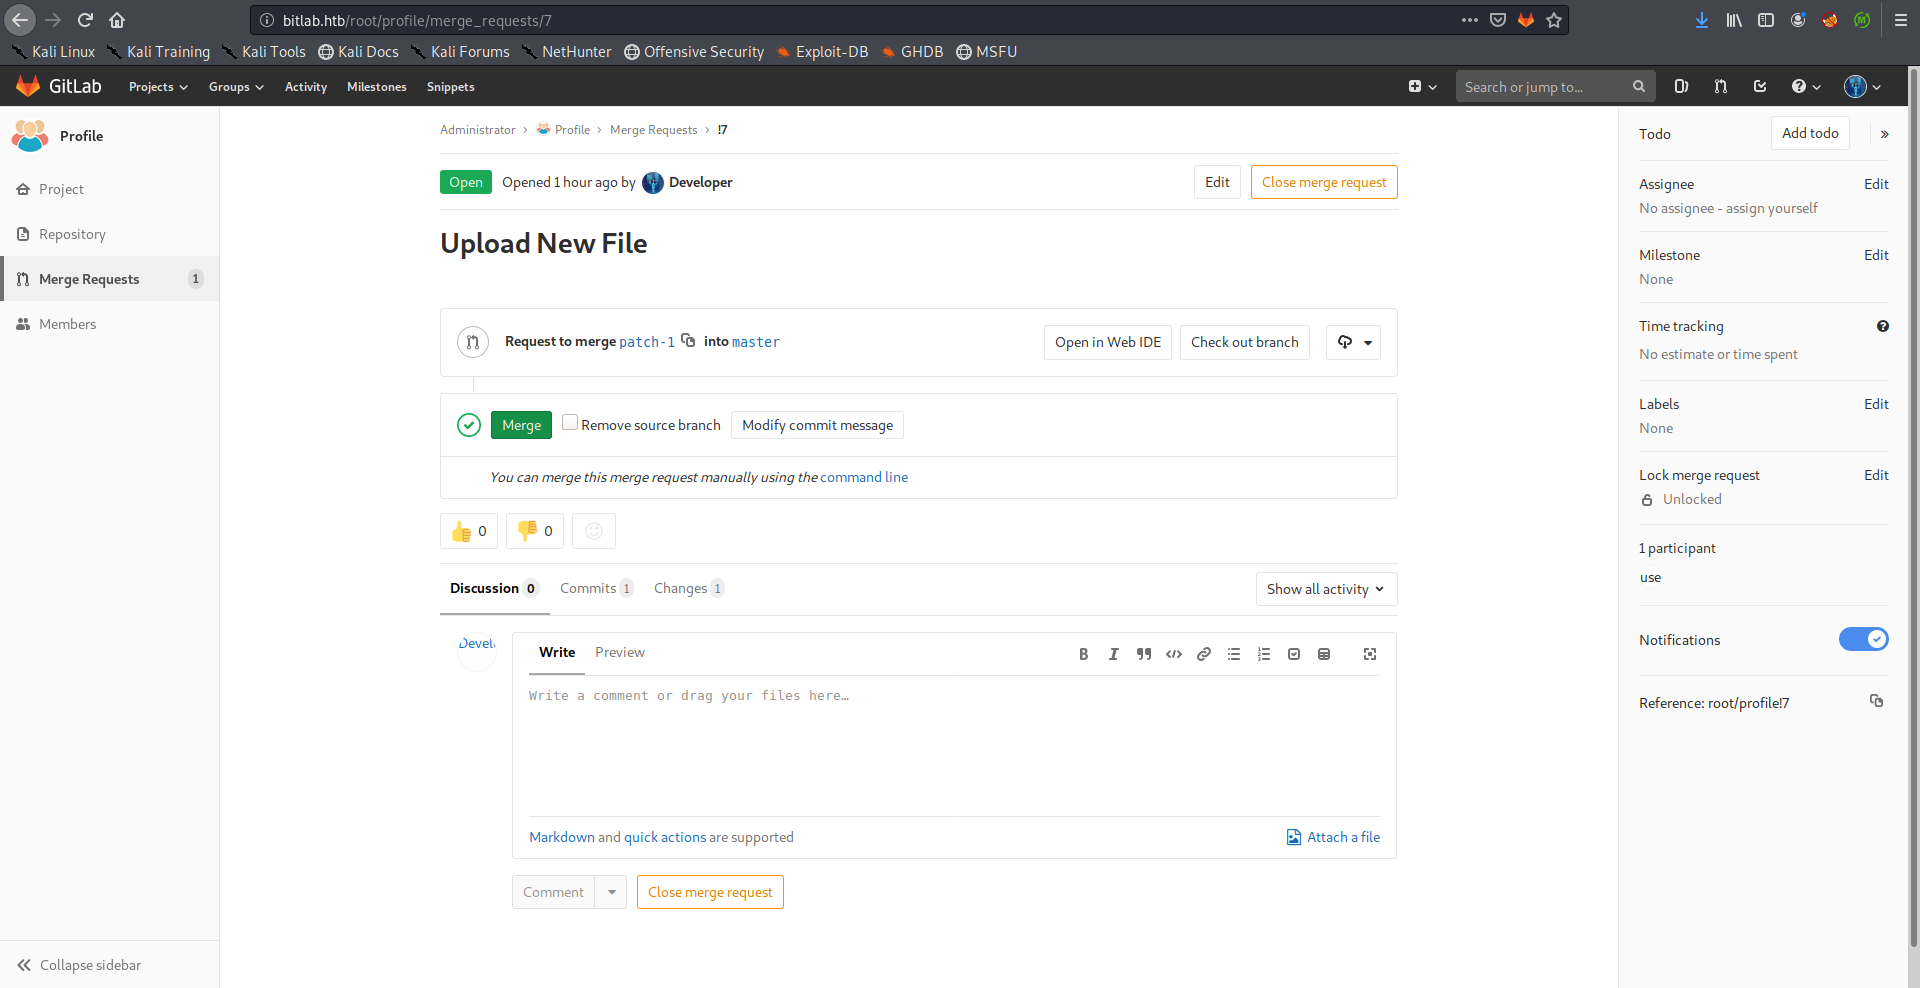1920x988 pixels.
Task: Enter full screen editor mode
Action: pos(1370,654)
